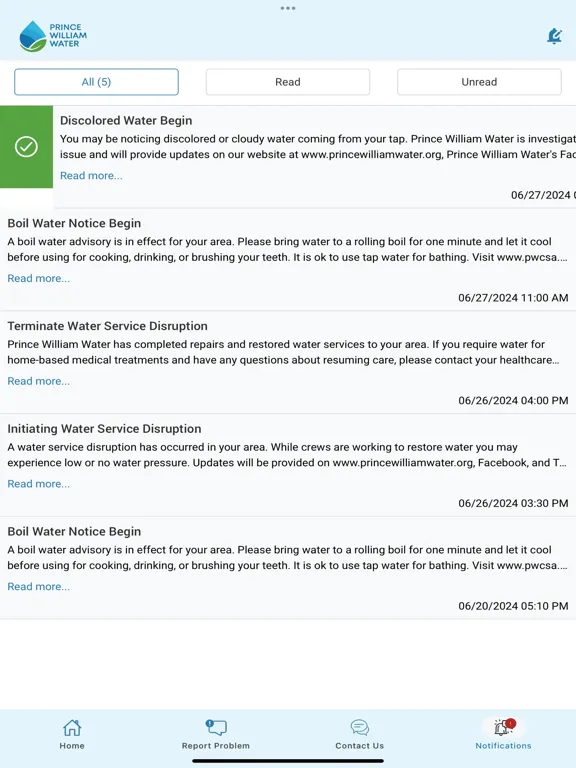Open the Report Problem icon
Viewport: 576px width, 768px height.
click(x=216, y=727)
